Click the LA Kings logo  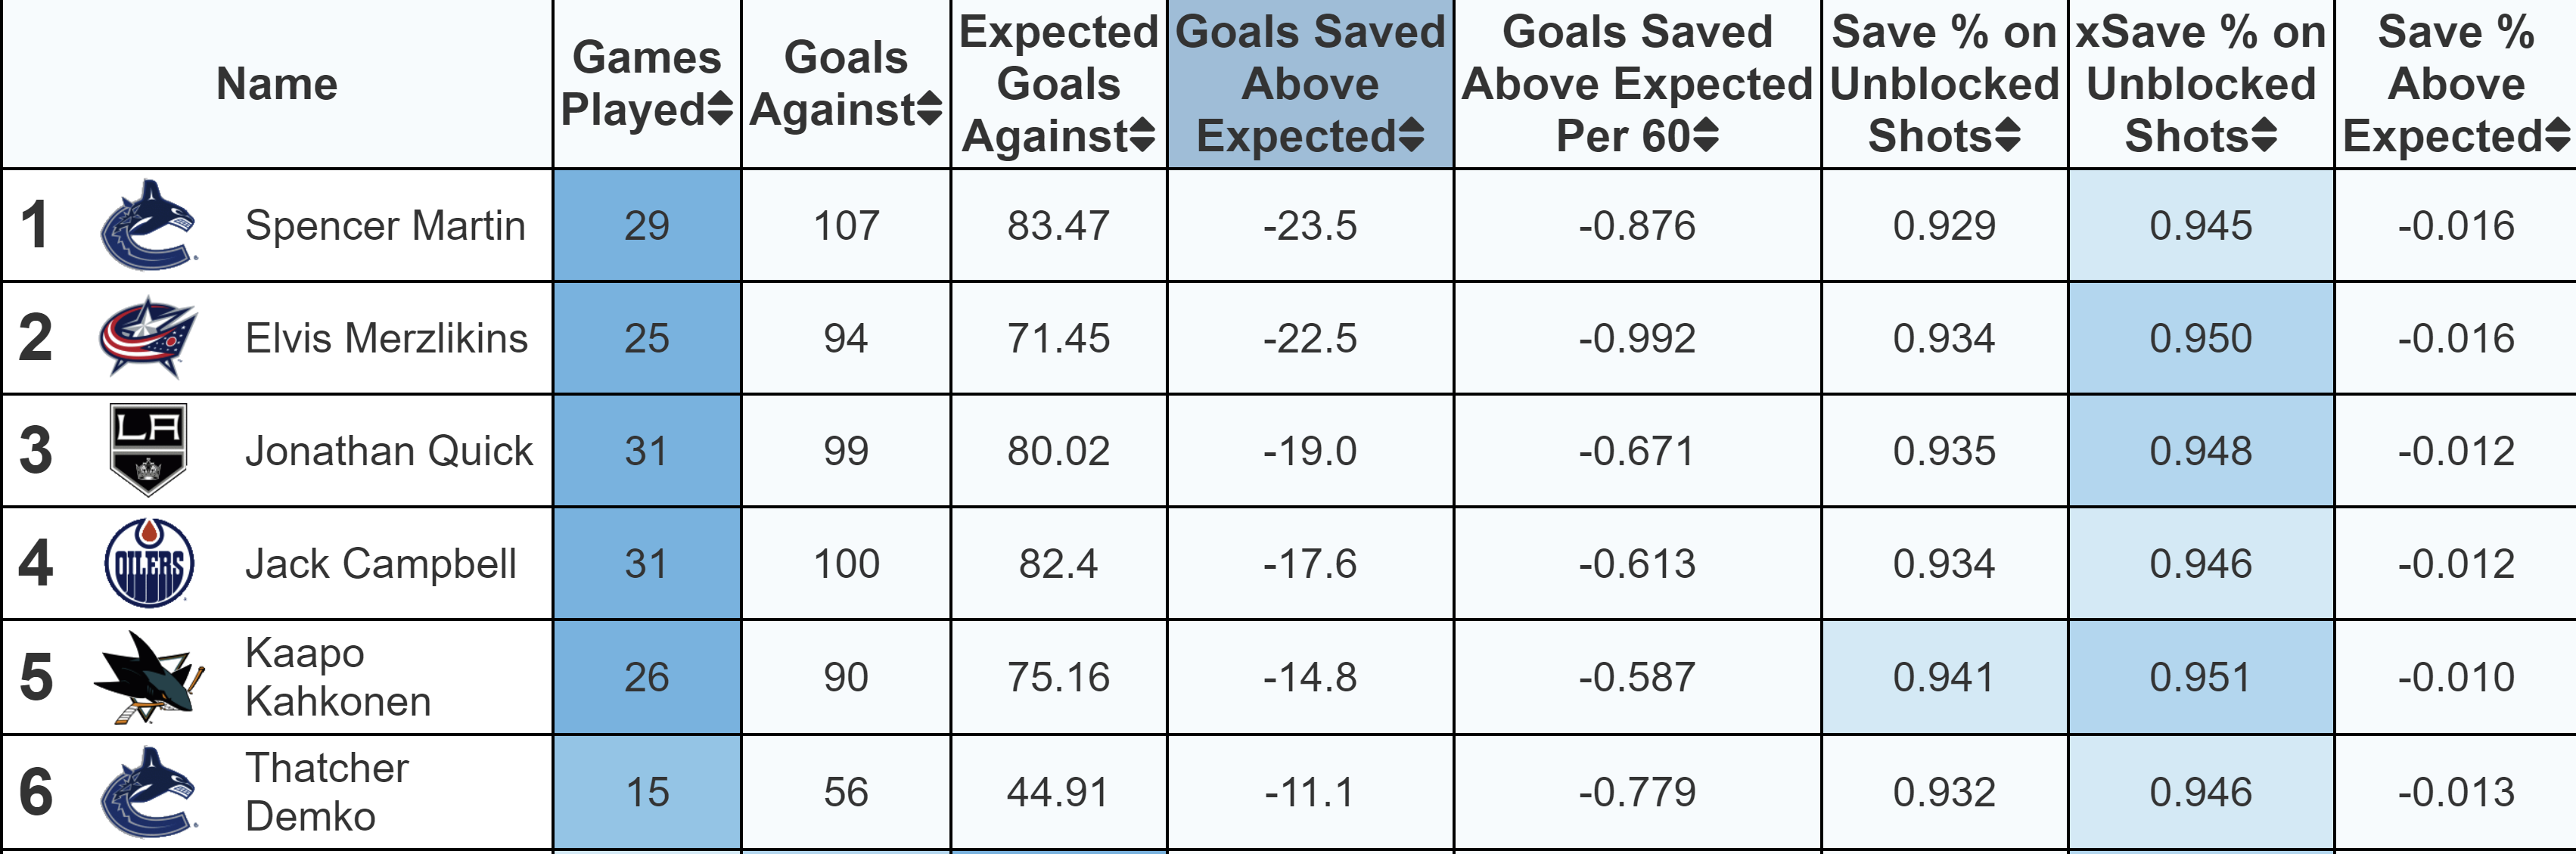tap(148, 450)
